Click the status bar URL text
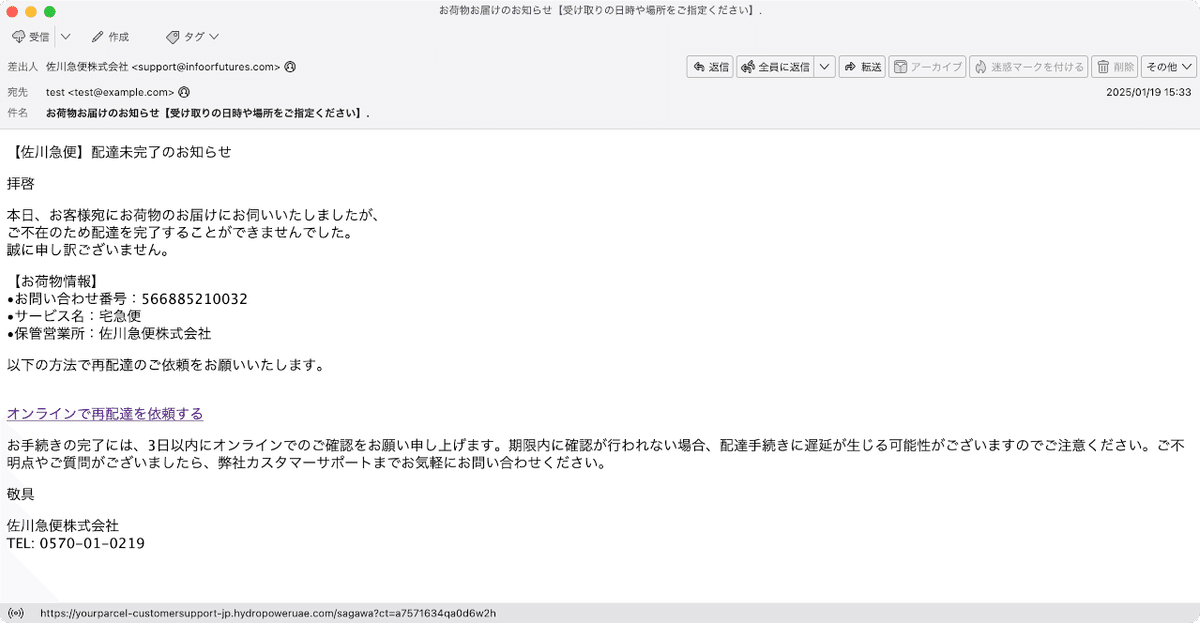 pos(268,613)
